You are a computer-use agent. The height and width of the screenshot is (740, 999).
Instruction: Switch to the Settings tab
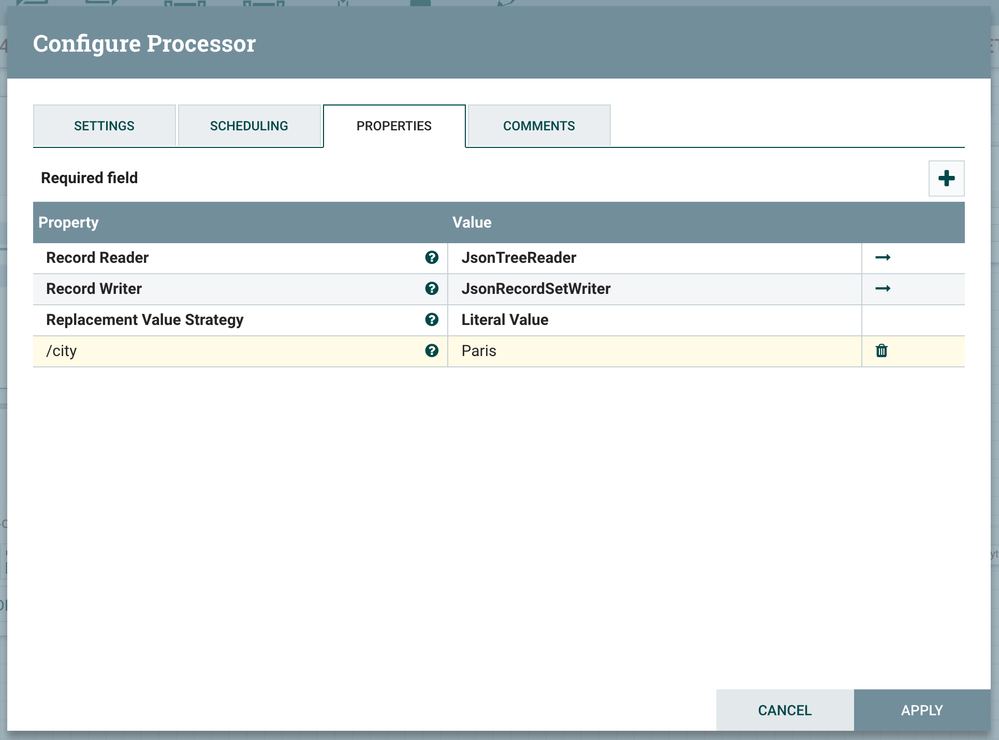pos(104,126)
